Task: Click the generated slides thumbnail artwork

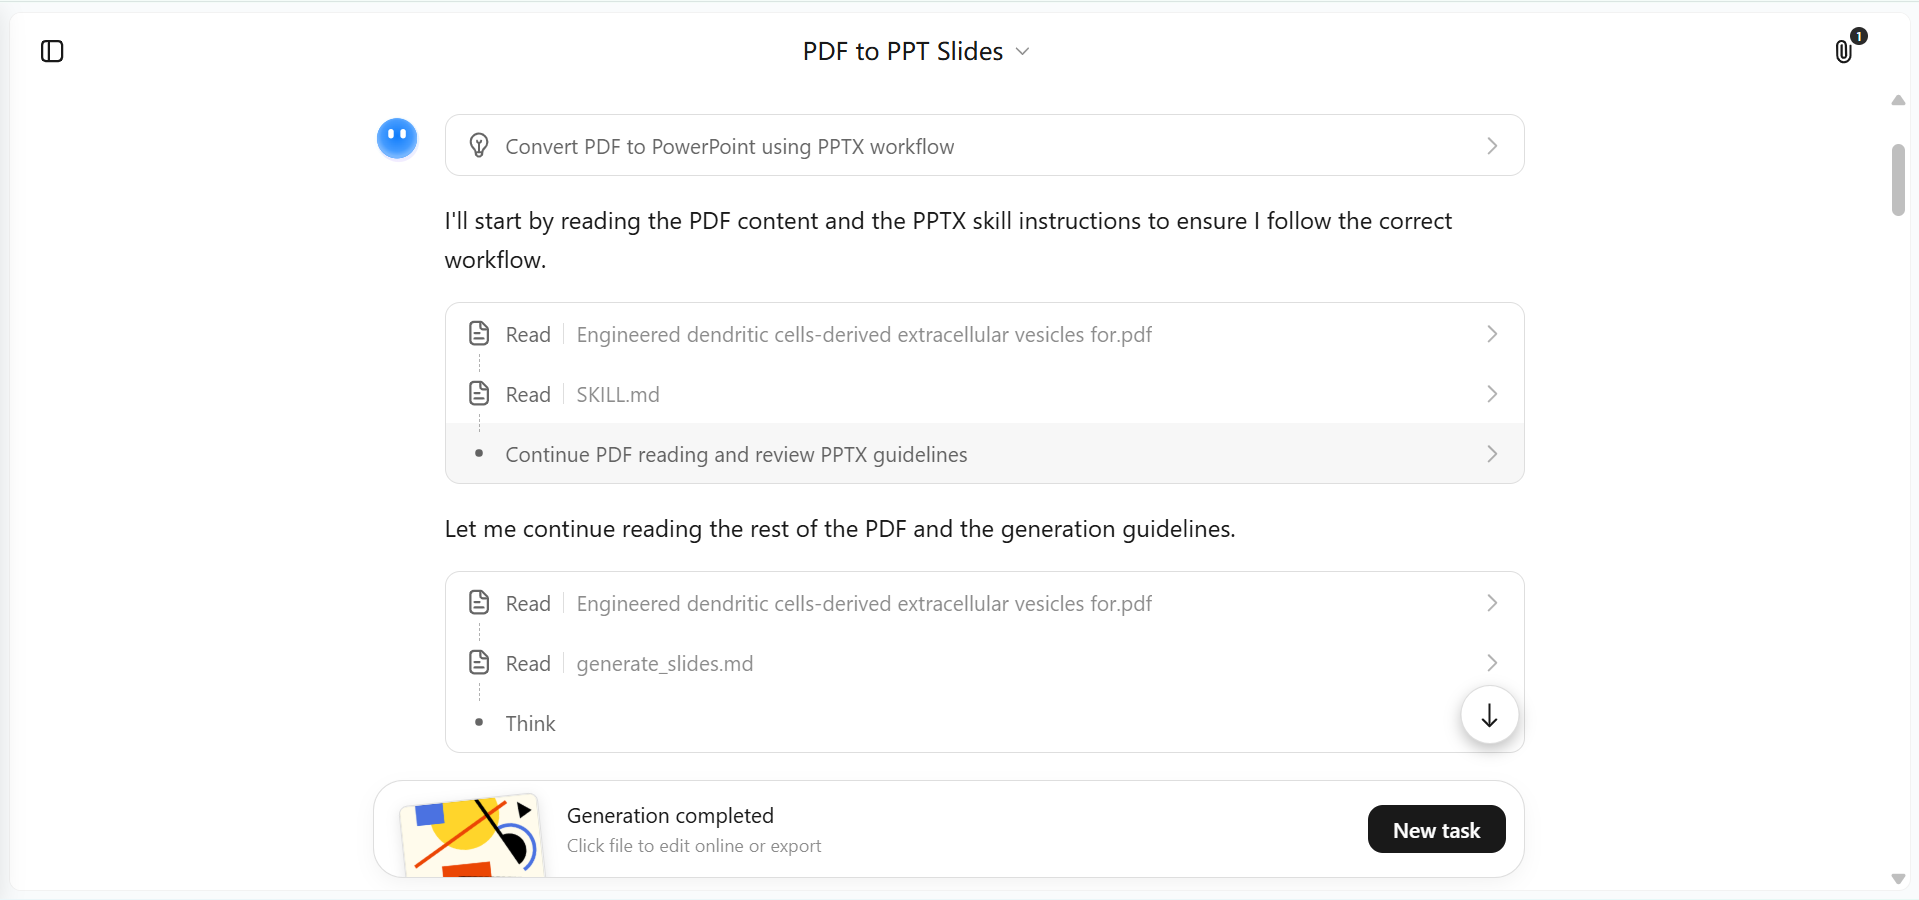Action: point(471,836)
